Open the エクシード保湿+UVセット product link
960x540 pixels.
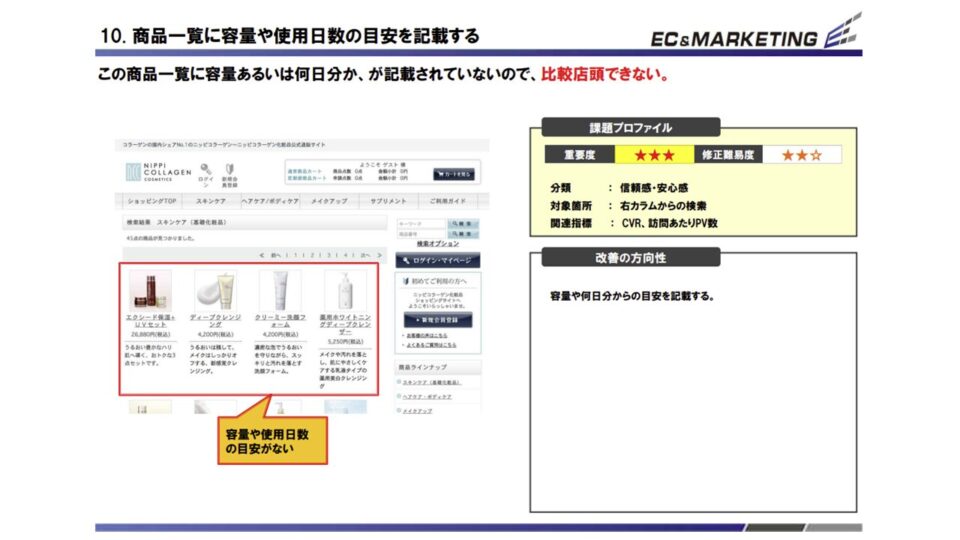click(151, 321)
